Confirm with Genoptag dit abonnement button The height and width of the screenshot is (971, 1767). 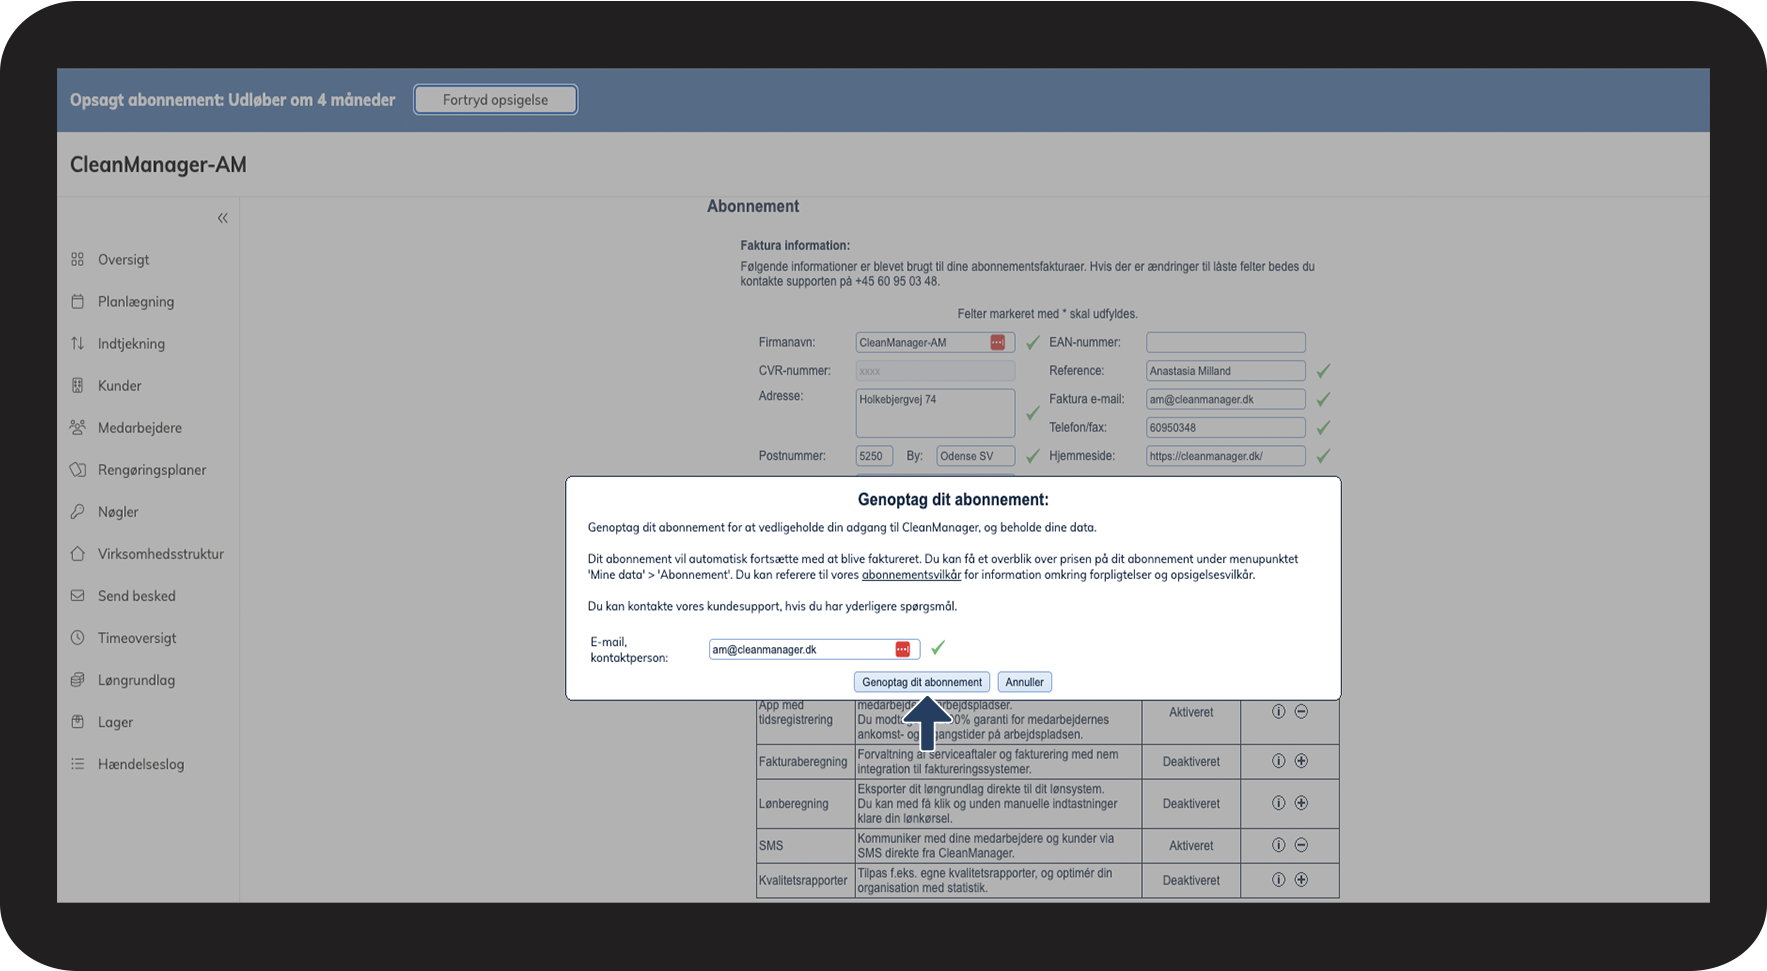(922, 682)
